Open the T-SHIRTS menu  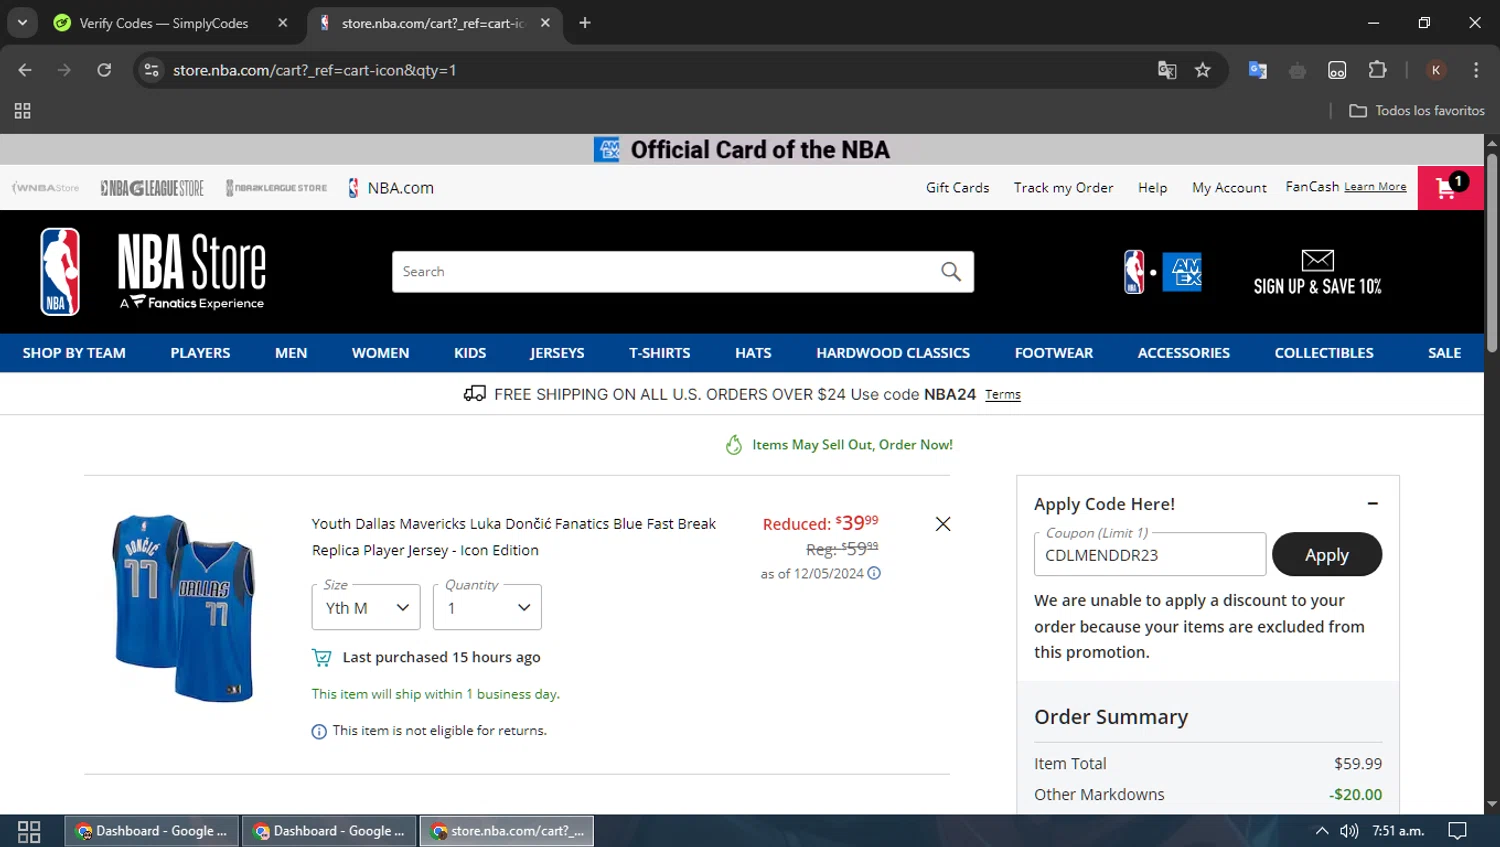coord(660,353)
